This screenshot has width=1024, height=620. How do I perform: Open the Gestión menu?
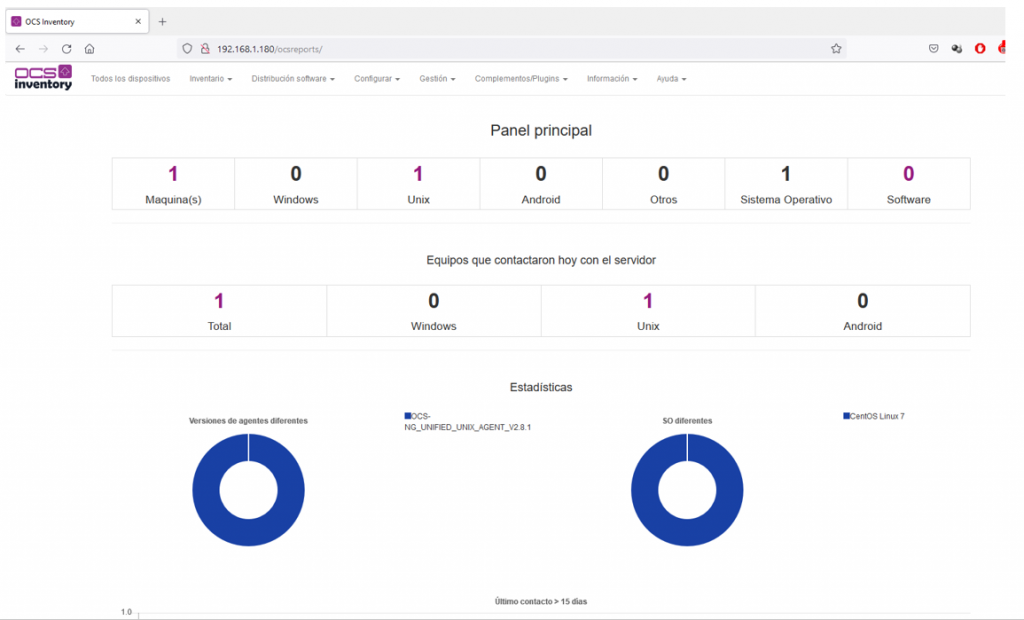click(x=437, y=78)
